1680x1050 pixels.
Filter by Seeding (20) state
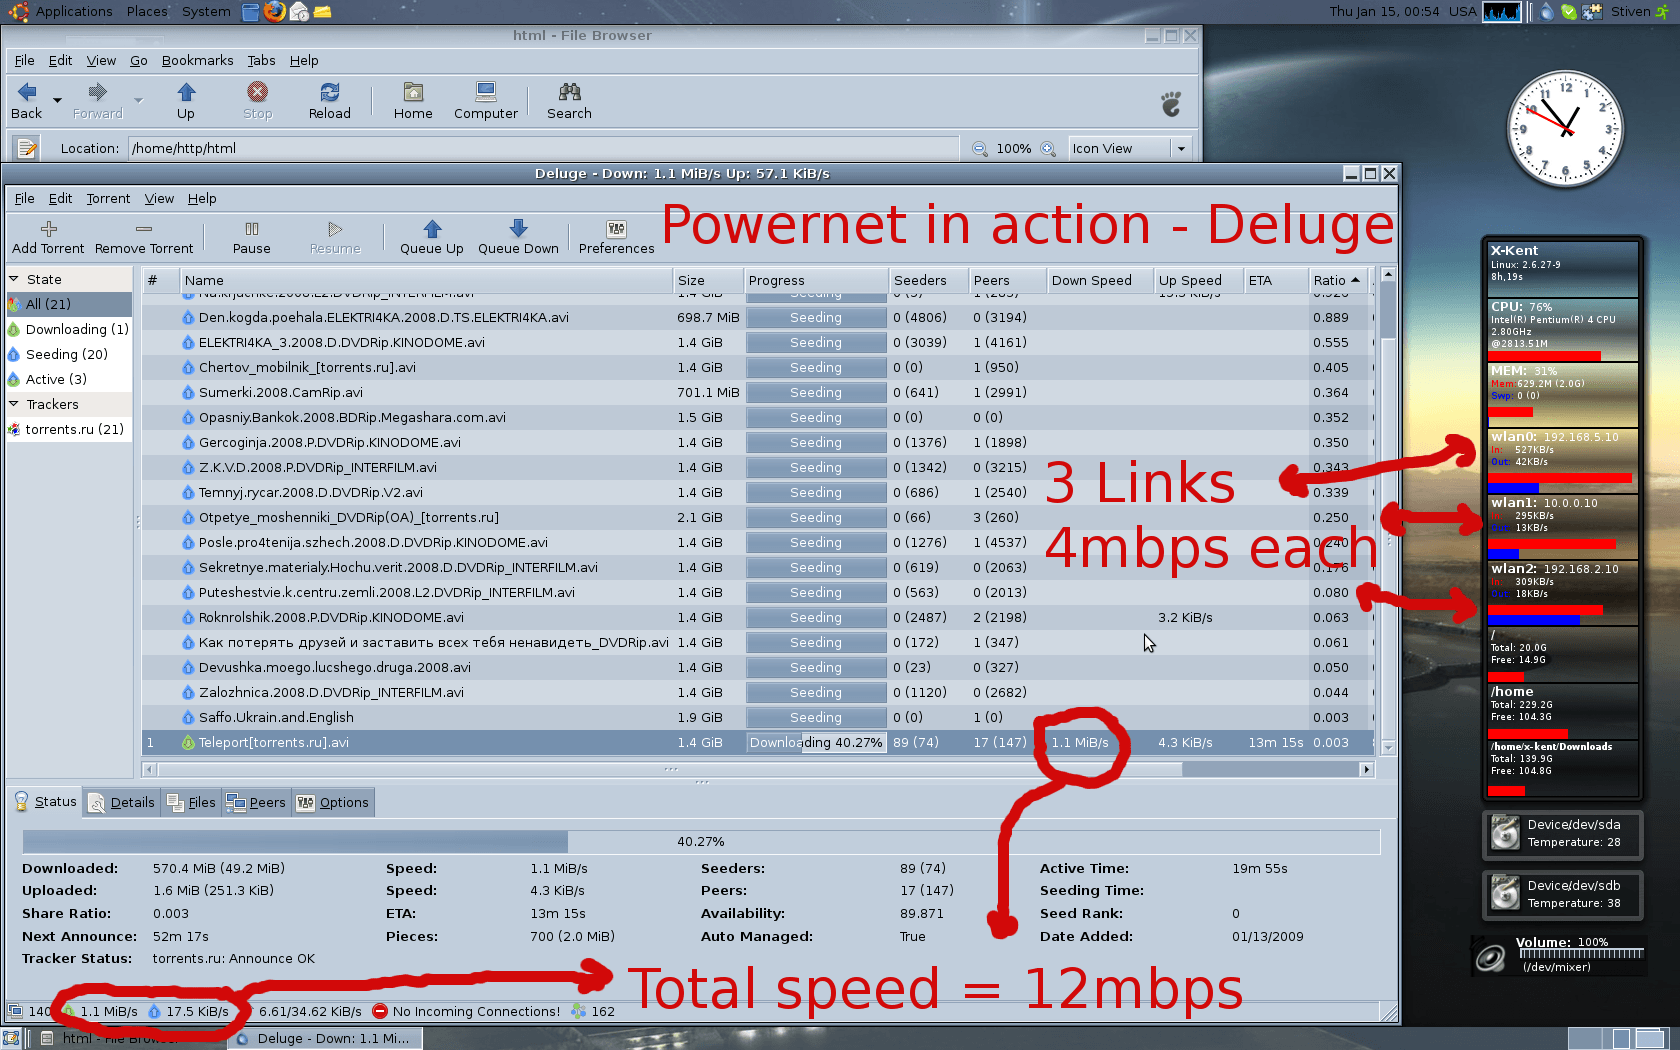[69, 354]
